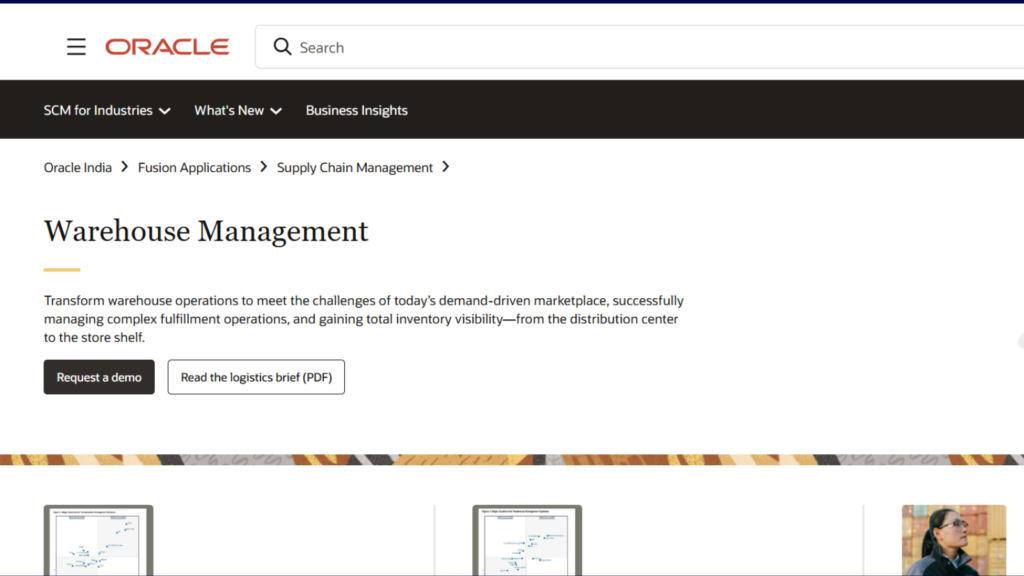Open Fusion Applications breadcrumb link
Viewport: 1024px width, 576px height.
[x=194, y=168]
